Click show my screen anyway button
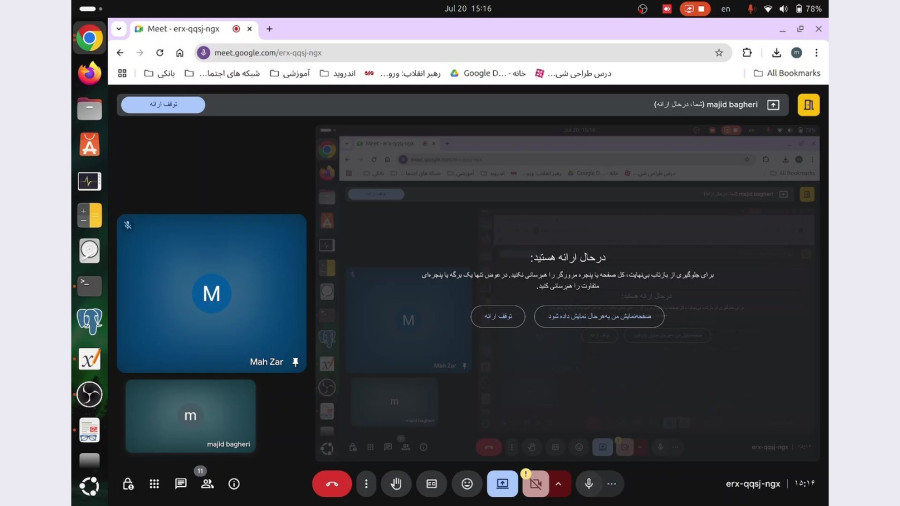This screenshot has width=900, height=506. (x=599, y=316)
